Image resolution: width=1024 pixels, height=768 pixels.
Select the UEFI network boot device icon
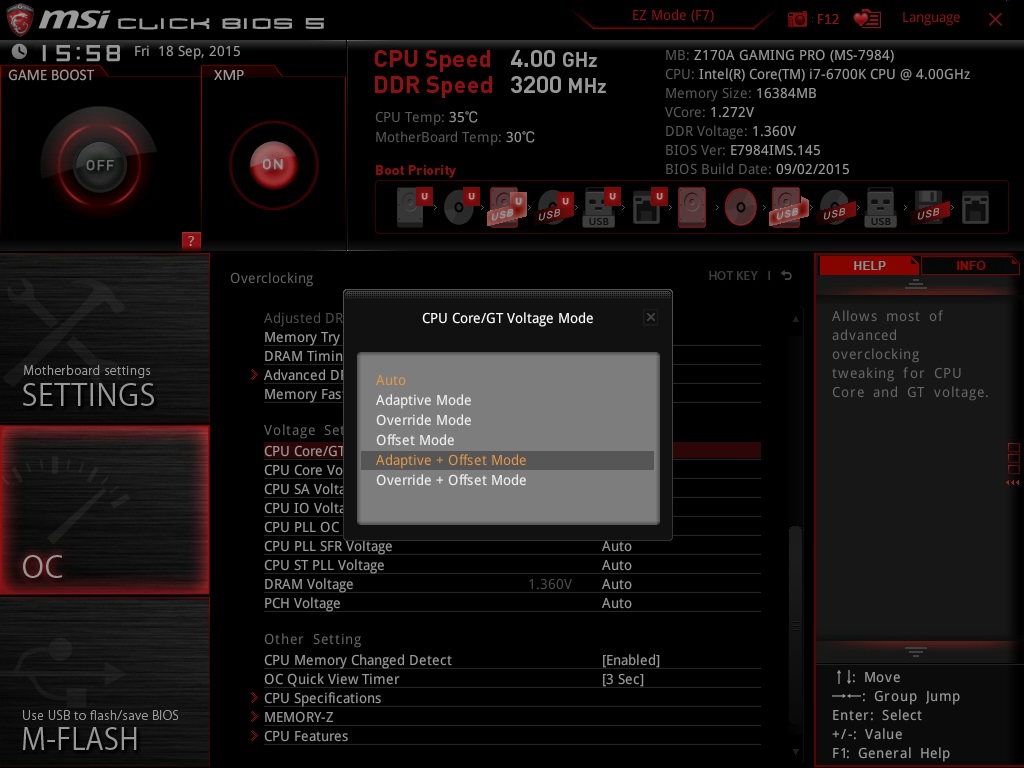648,208
